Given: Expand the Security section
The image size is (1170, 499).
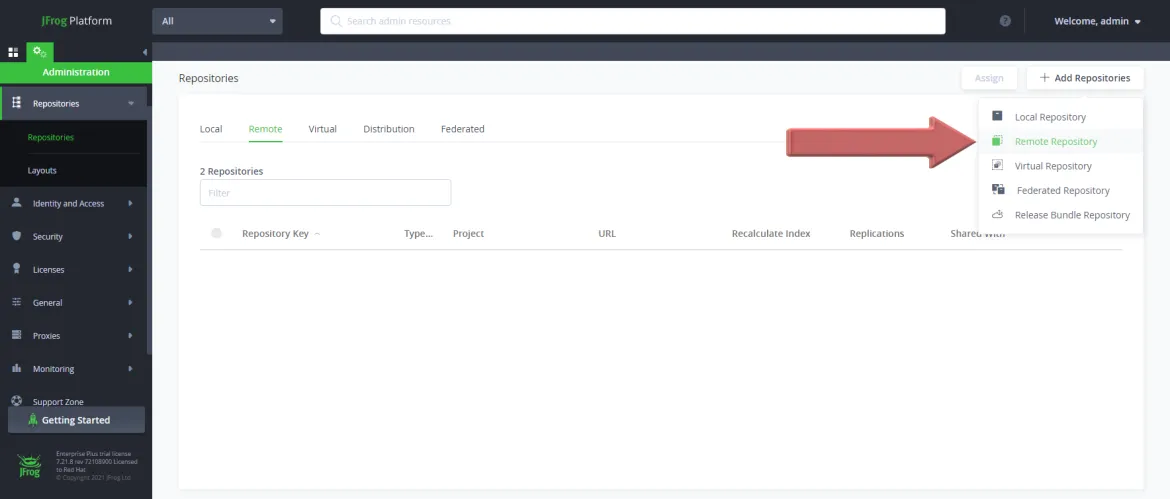Looking at the screenshot, I should coord(73,236).
